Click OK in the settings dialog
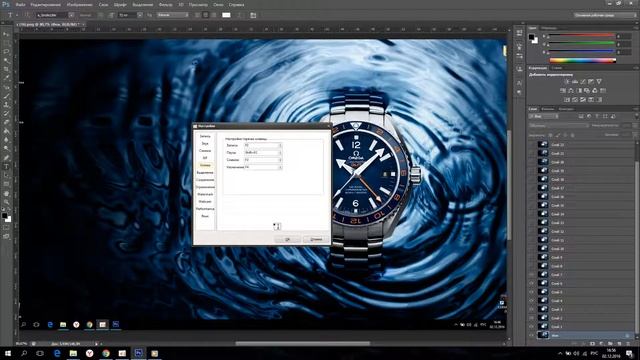Image resolution: width=640 pixels, height=360 pixels. [287, 240]
